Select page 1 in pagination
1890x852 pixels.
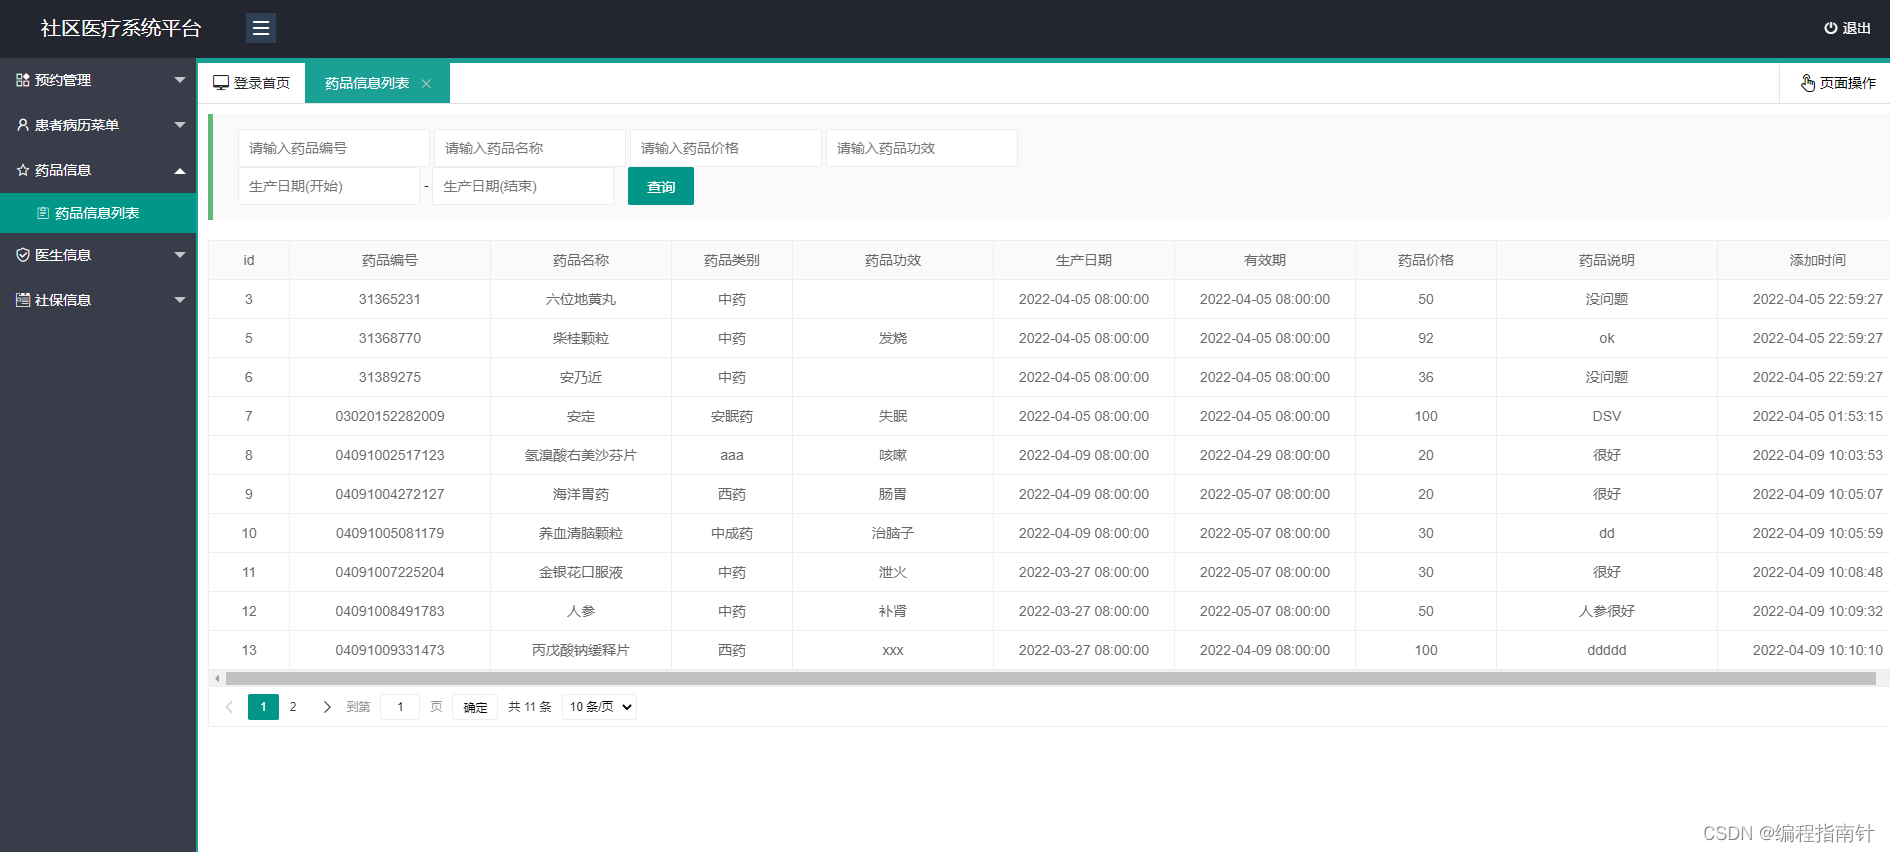click(263, 707)
